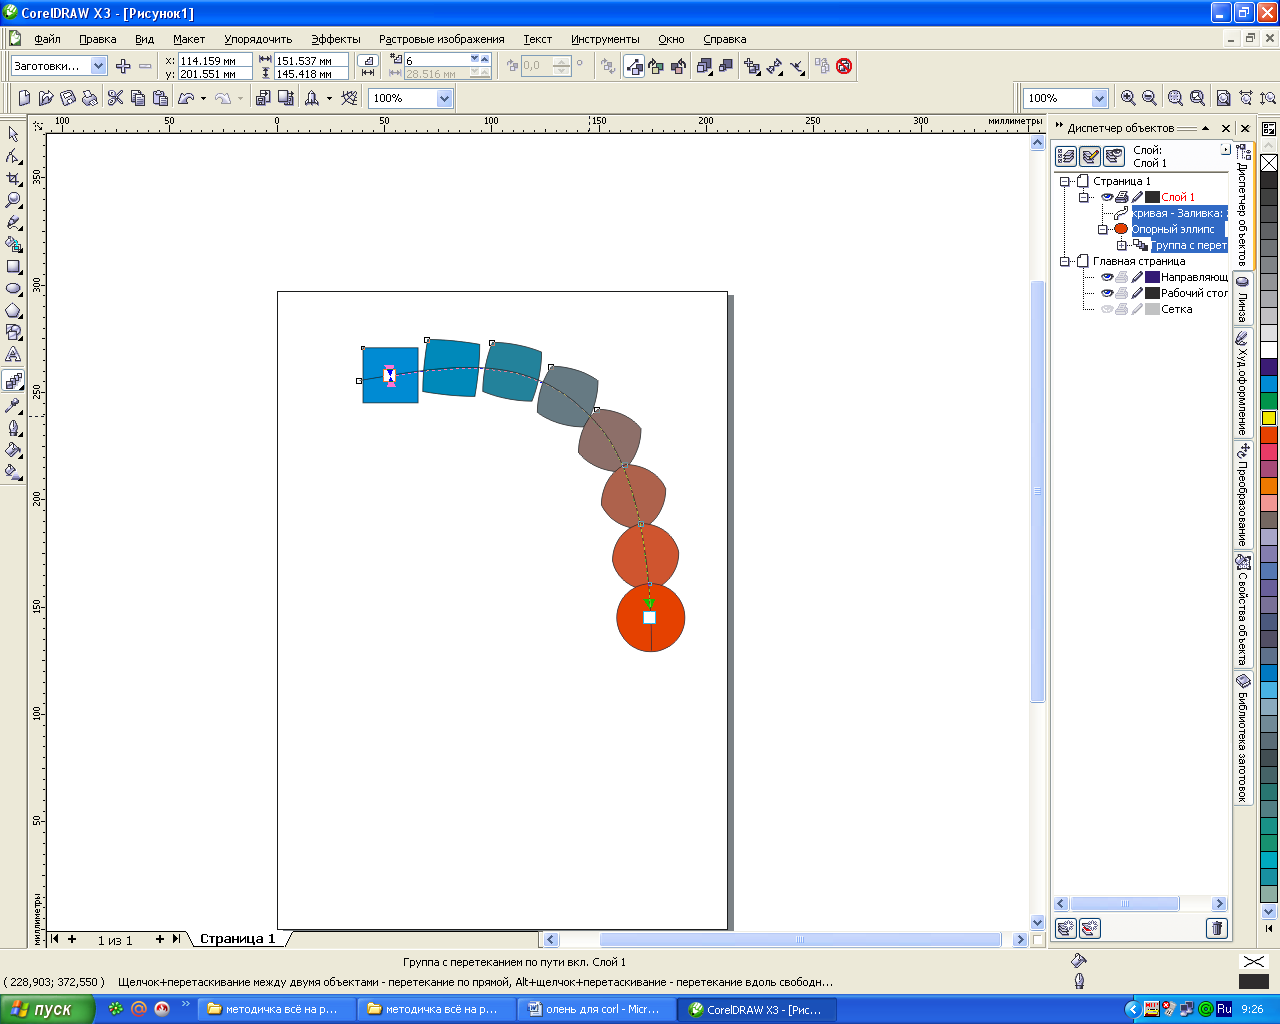The image size is (1280, 1024).
Task: Click the Paste icon in the toolbar
Action: 160,98
